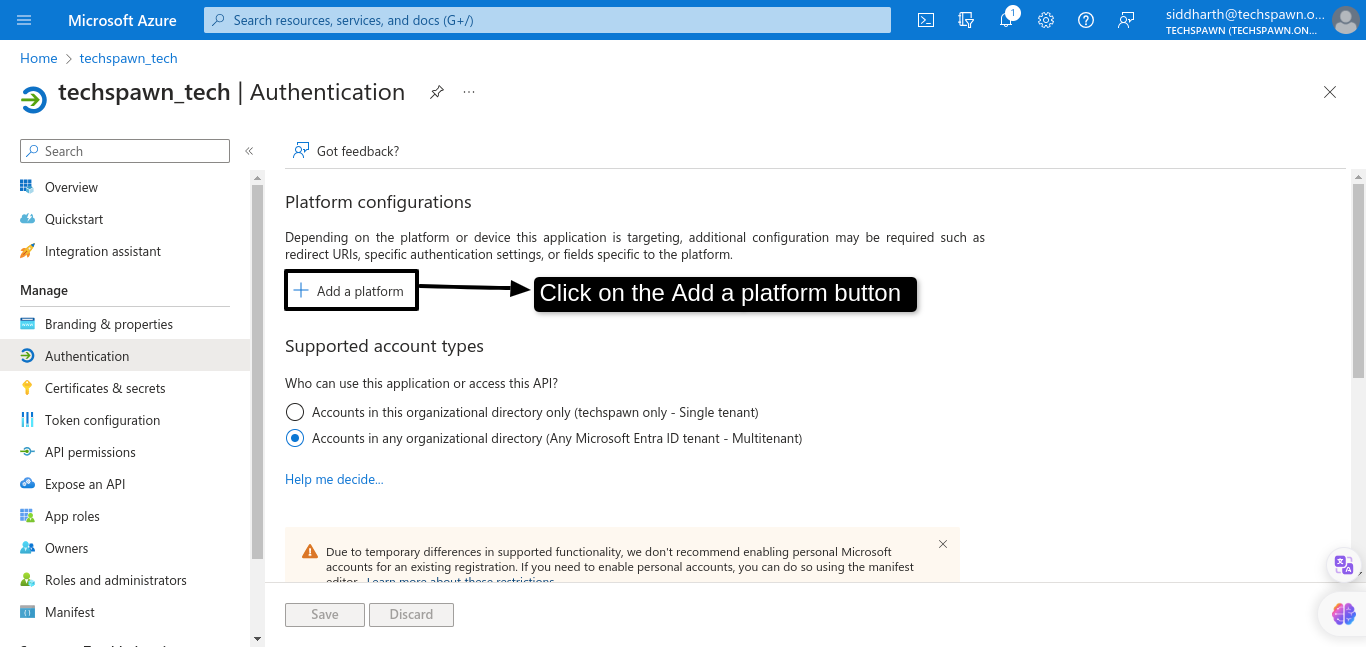Click the top search resources field

pyautogui.click(x=547, y=20)
